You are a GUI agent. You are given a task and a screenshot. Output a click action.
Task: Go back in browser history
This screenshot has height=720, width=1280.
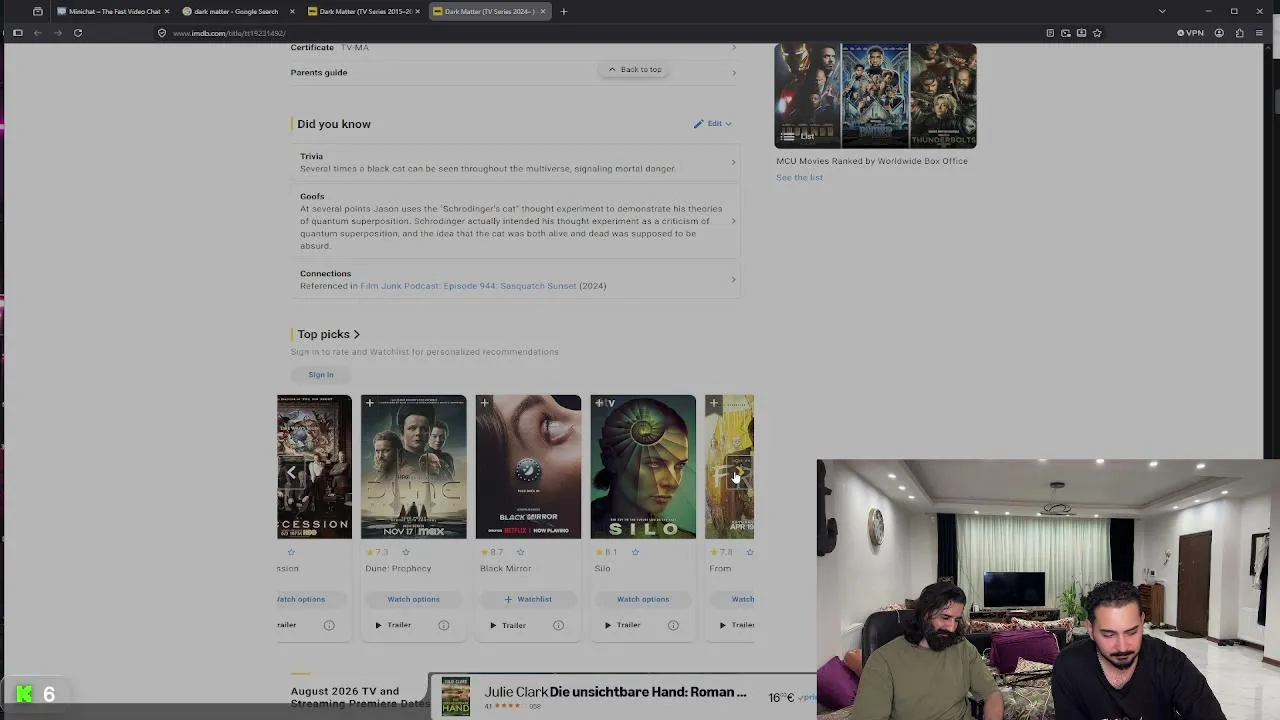37,33
